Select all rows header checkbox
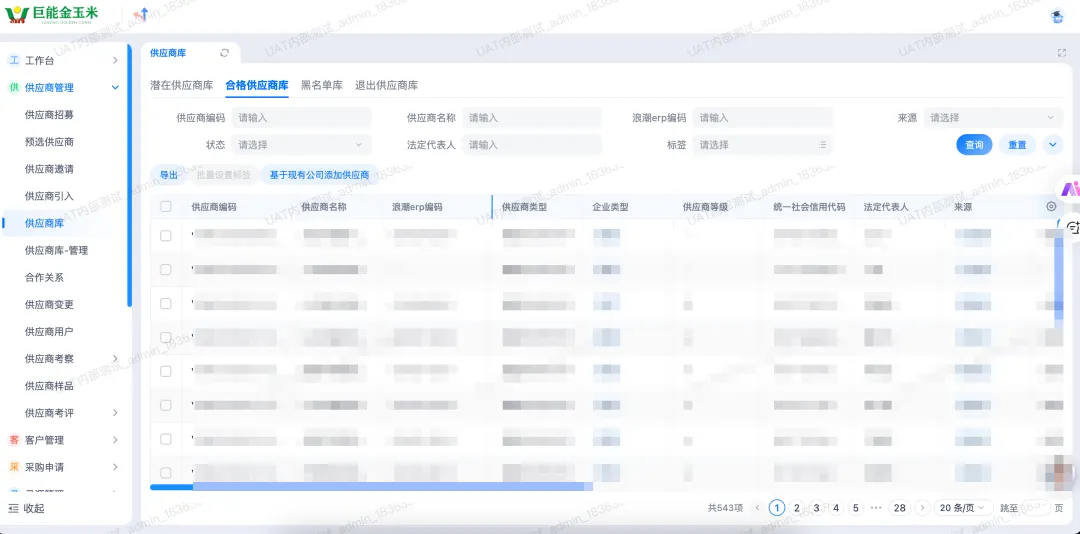Image resolution: width=1080 pixels, height=534 pixels. 166,207
